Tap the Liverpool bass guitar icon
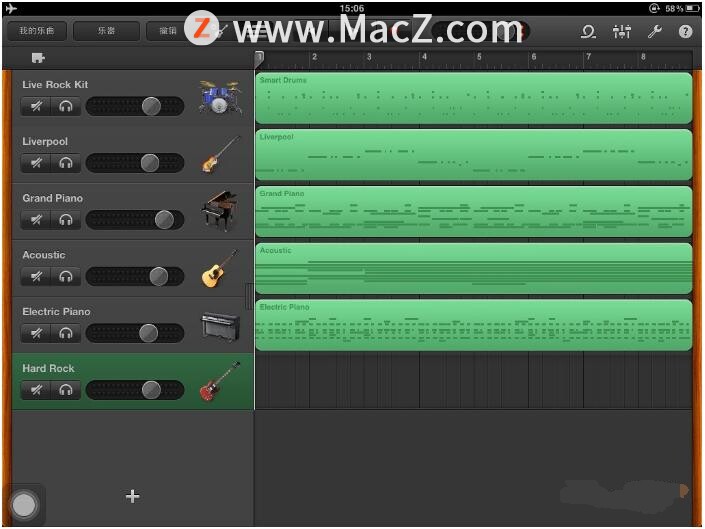The image size is (705, 529). tap(221, 154)
